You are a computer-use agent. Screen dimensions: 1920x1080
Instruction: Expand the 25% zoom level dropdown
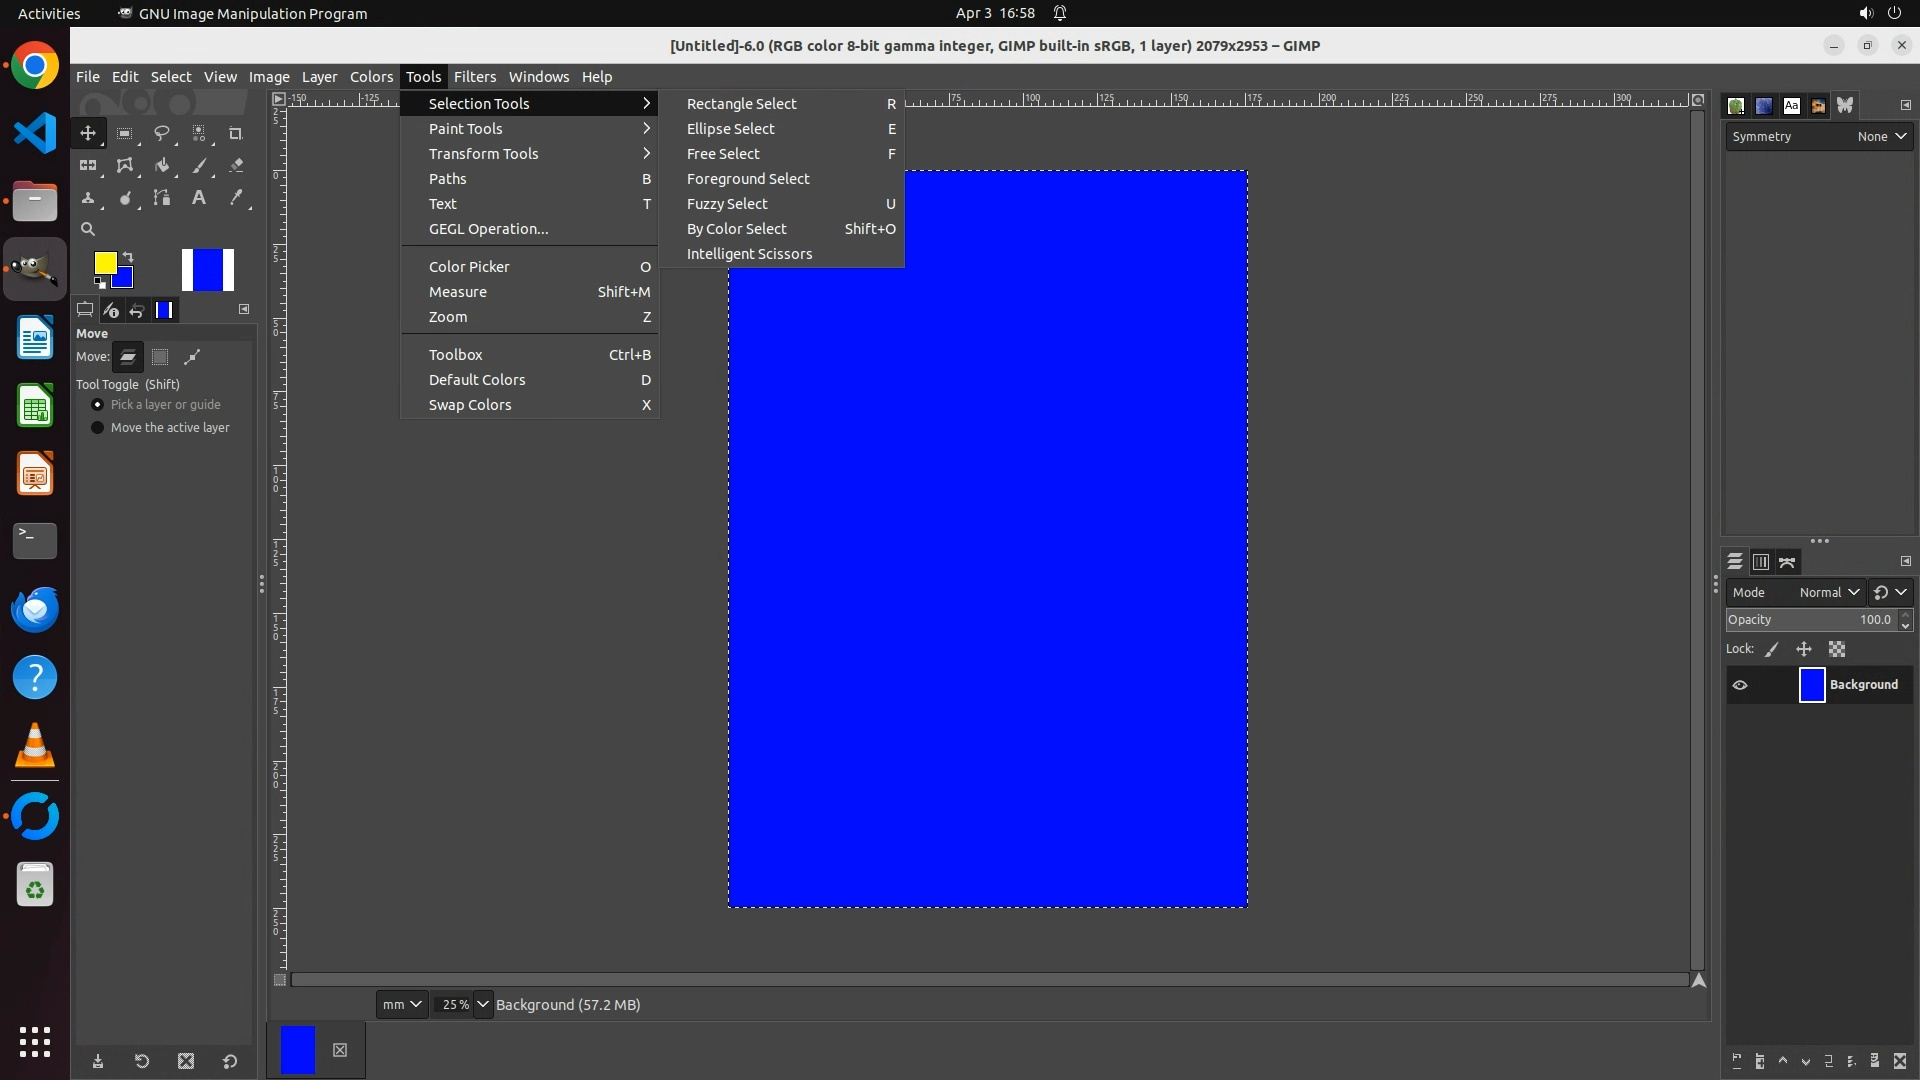tap(482, 1004)
